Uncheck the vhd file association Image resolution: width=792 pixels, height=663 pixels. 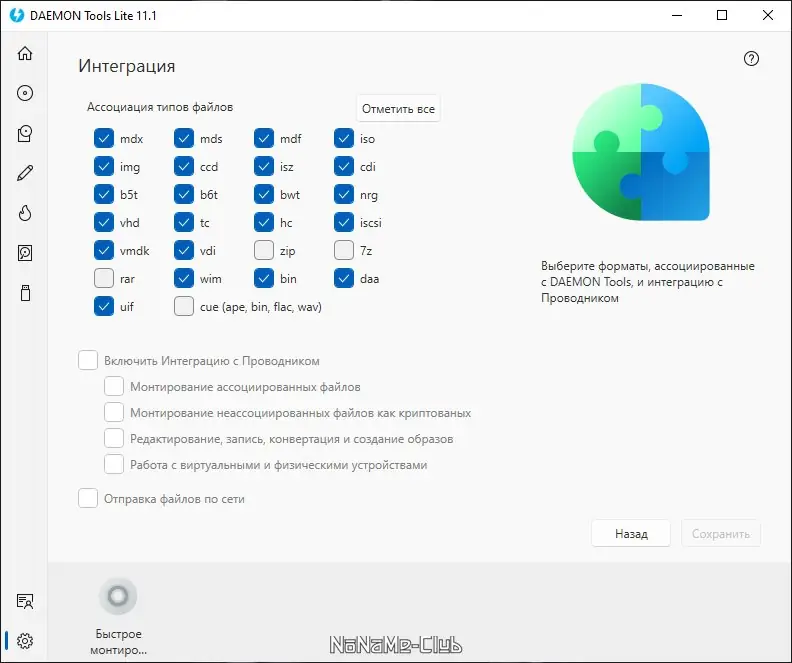point(104,222)
